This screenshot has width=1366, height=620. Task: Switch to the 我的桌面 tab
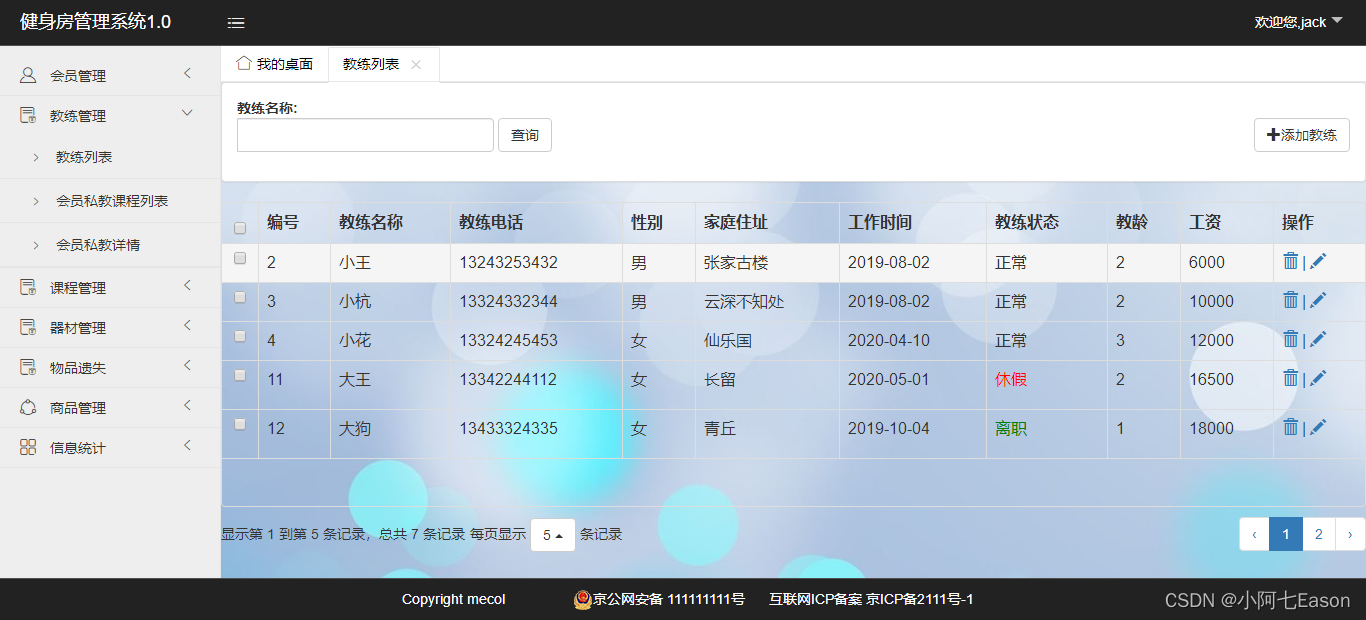pyautogui.click(x=275, y=64)
